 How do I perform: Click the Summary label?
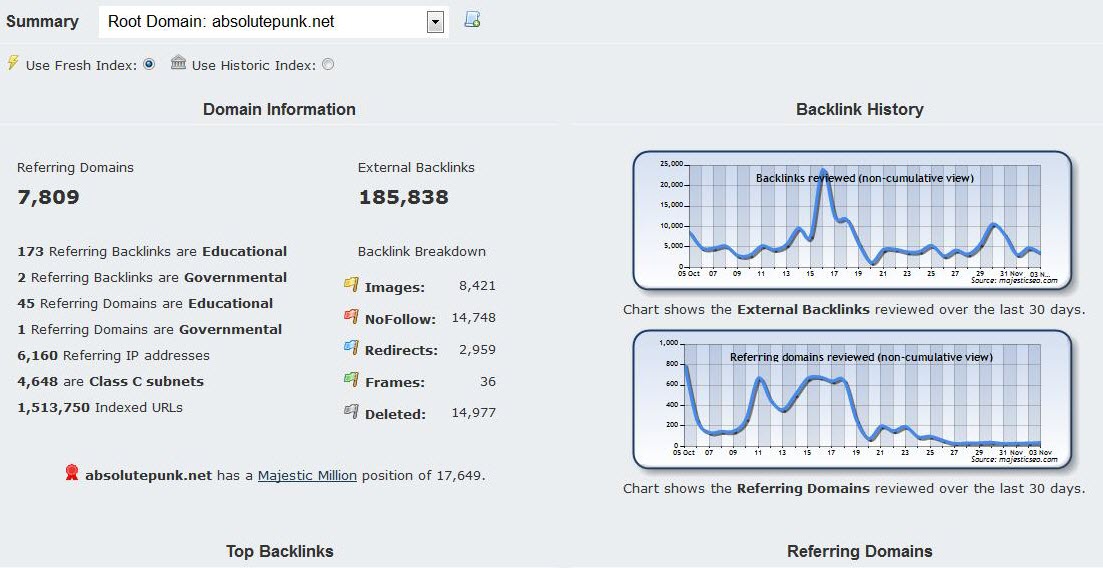pos(42,21)
